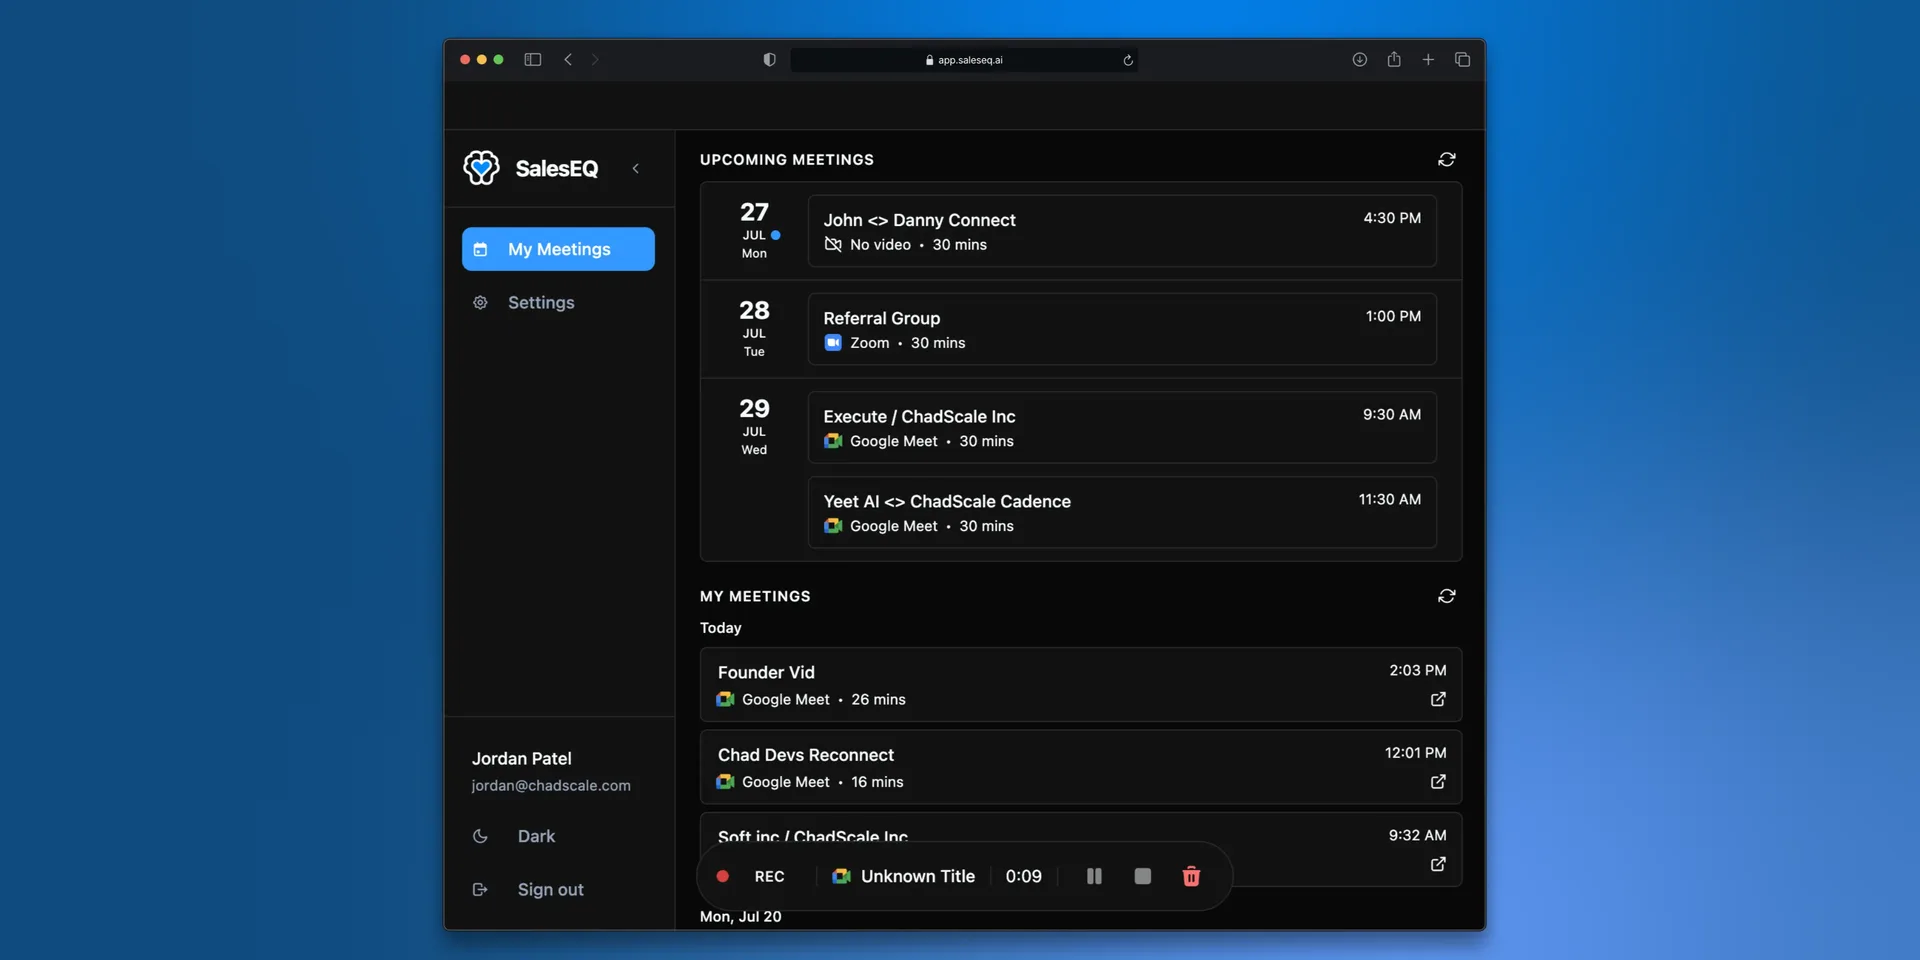
Task: Click the 4:30 PM meeting time
Action: click(1392, 218)
